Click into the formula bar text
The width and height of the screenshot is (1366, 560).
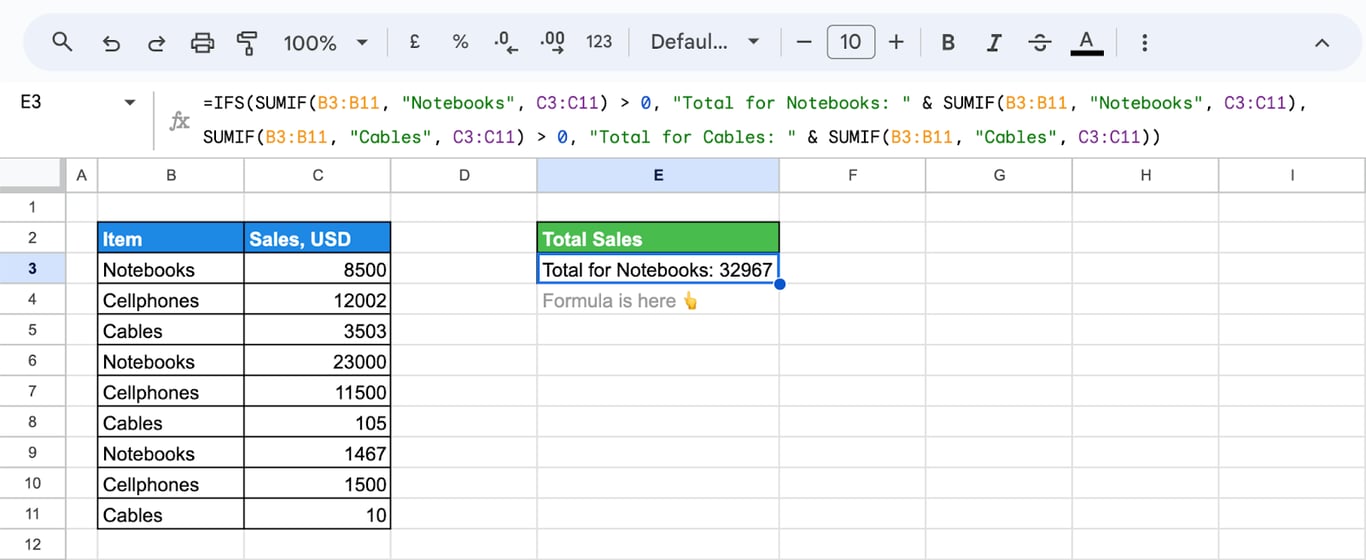pyautogui.click(x=755, y=120)
